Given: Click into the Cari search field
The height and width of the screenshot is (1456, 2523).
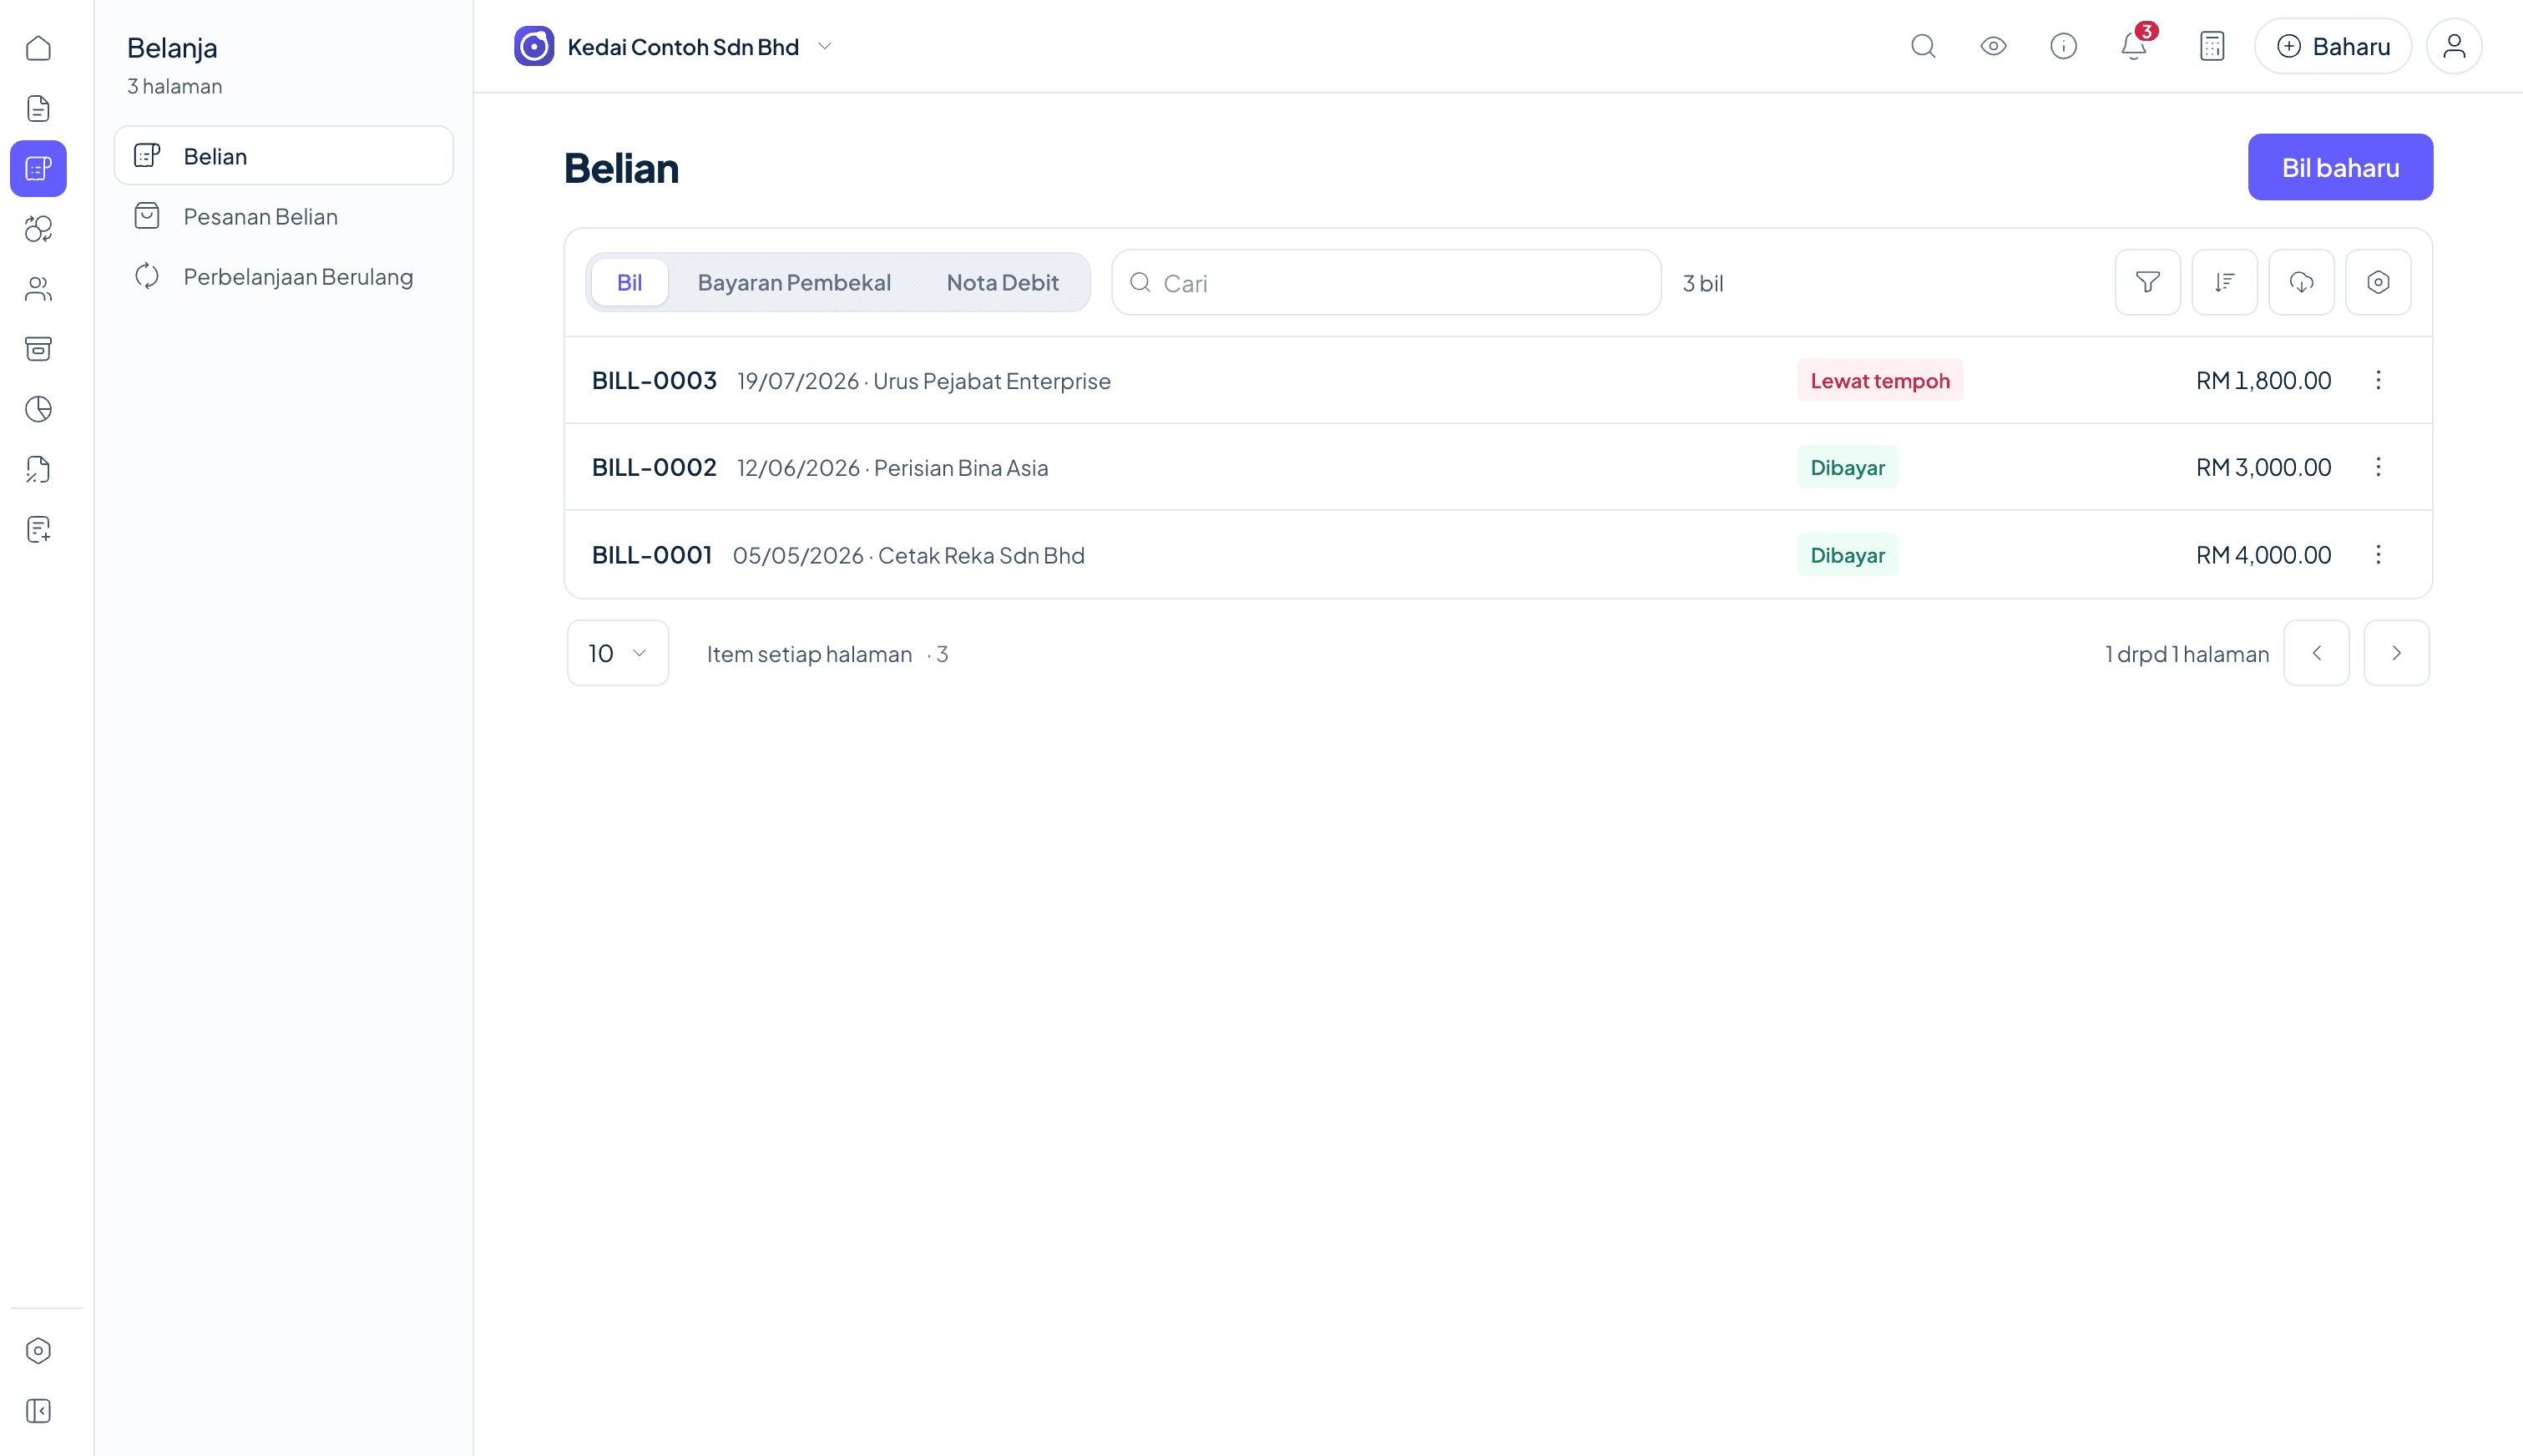Looking at the screenshot, I should (1386, 282).
